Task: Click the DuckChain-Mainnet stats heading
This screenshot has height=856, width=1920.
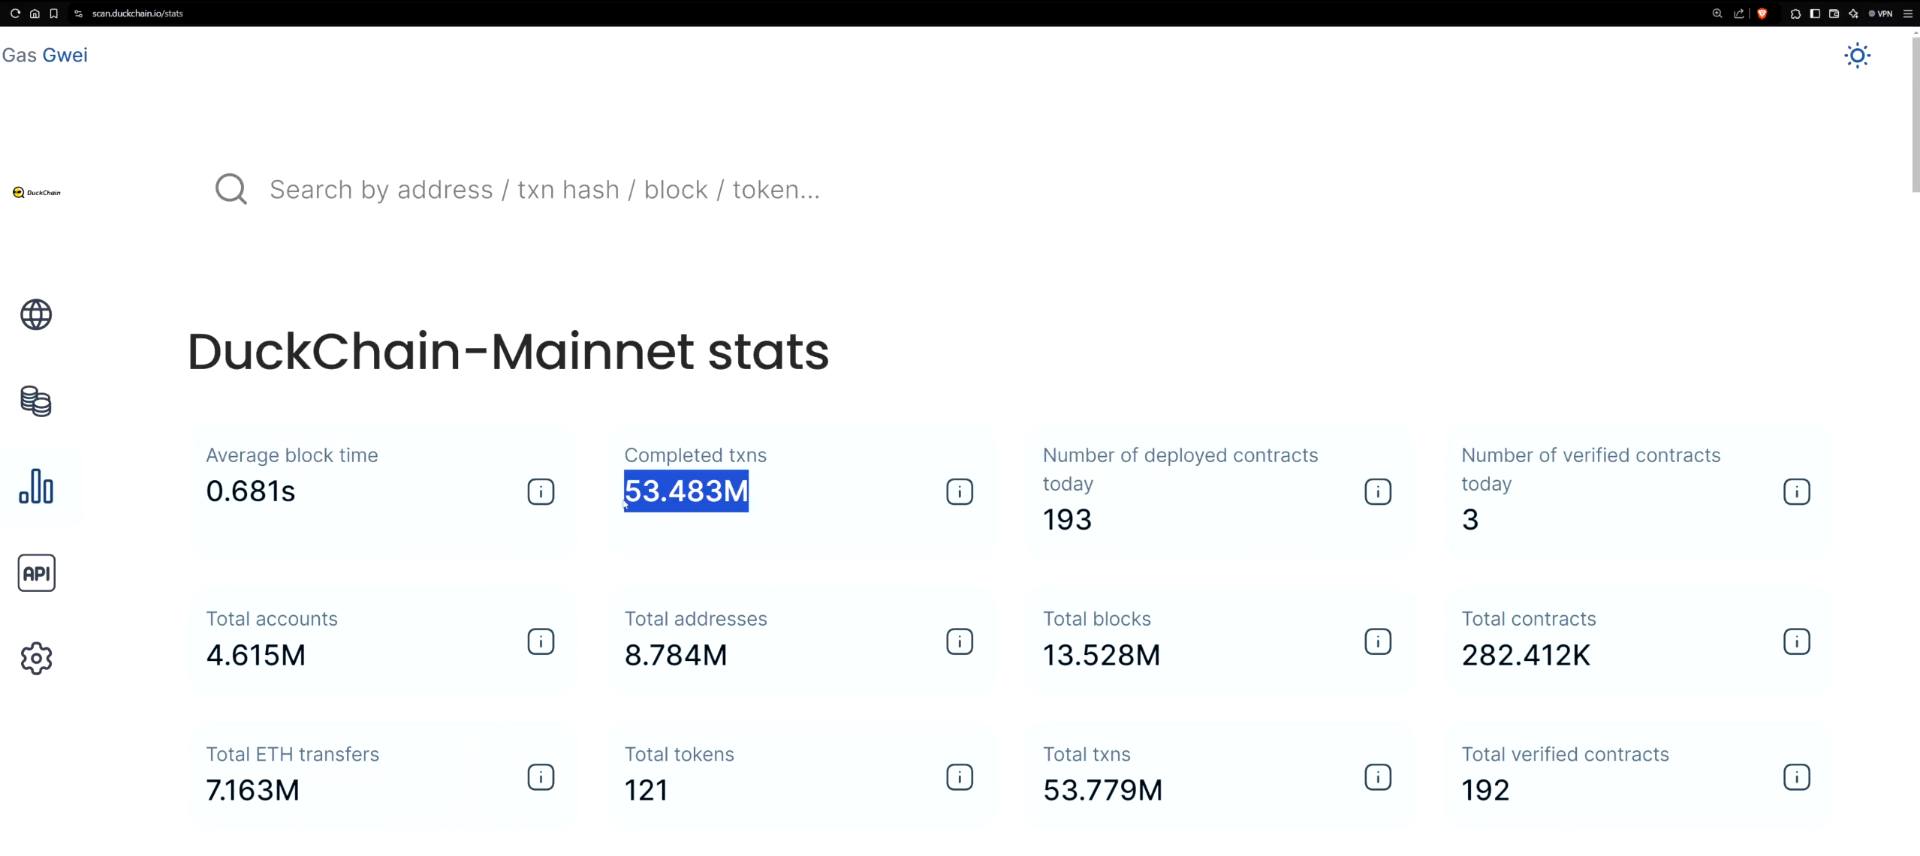Action: point(508,351)
